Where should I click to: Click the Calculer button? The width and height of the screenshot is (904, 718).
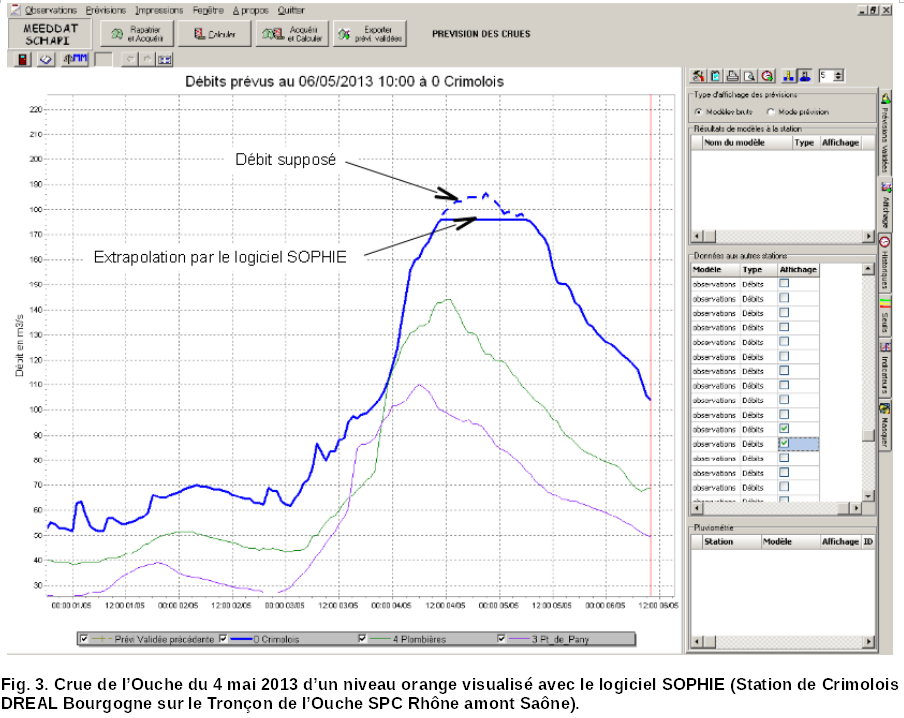pos(214,34)
